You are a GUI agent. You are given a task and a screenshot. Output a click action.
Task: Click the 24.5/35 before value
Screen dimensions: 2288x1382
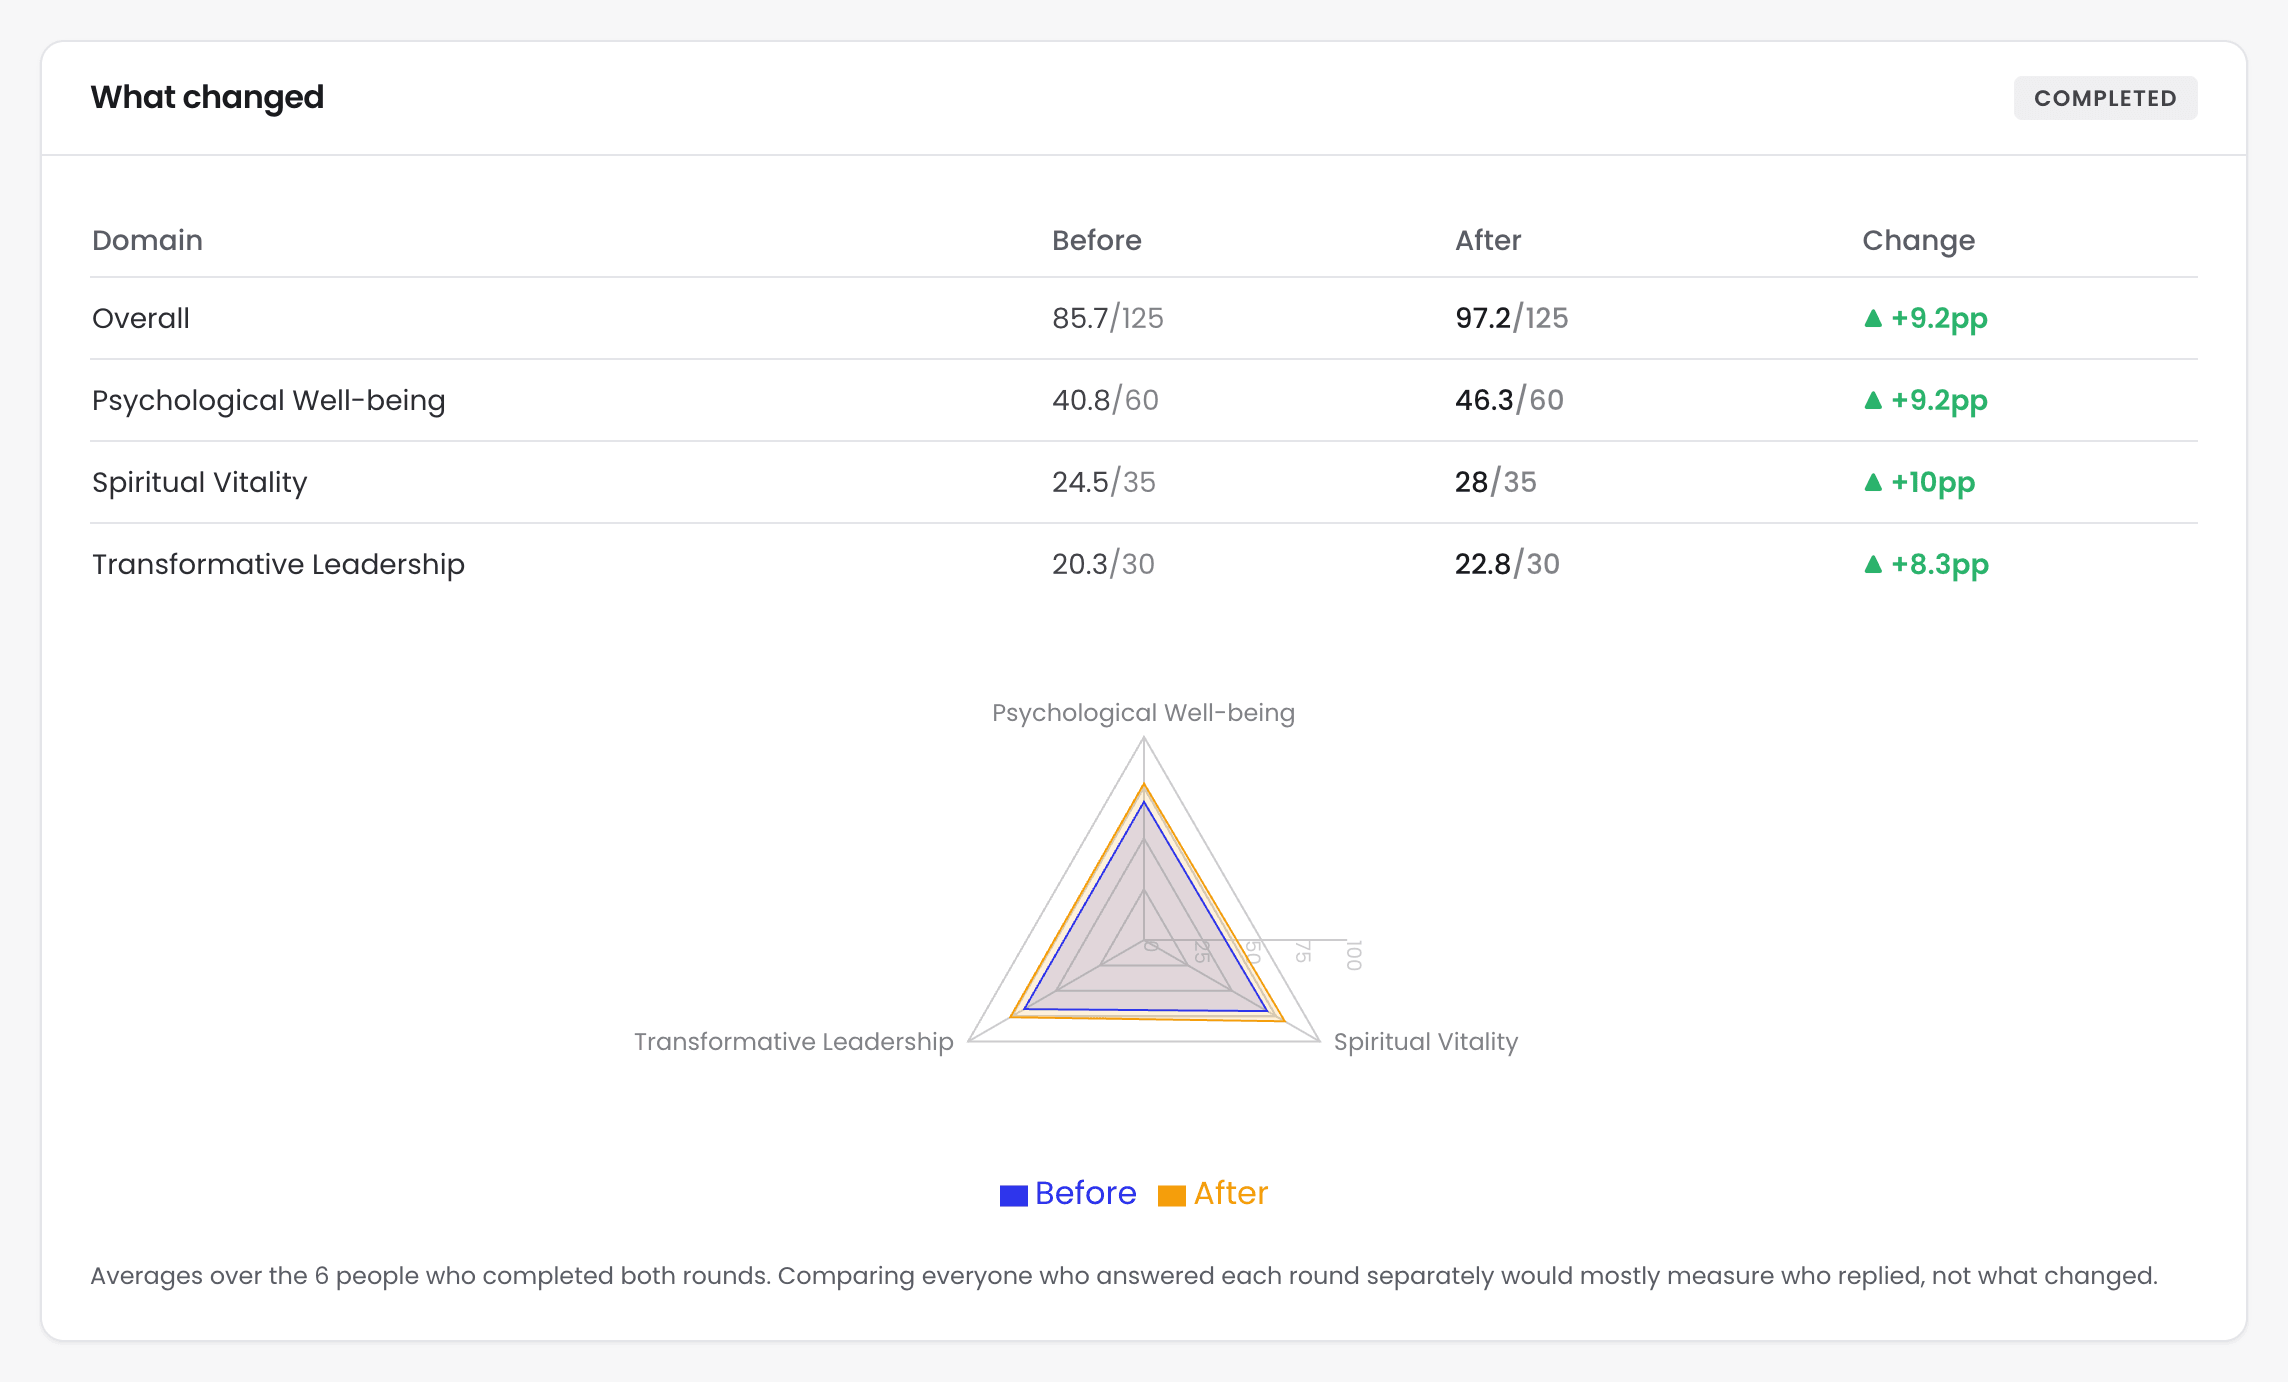click(1103, 482)
